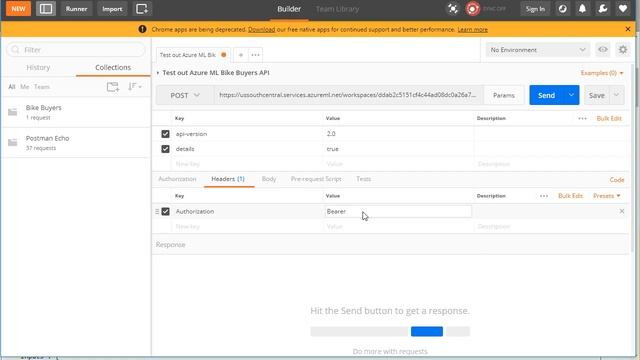Click the Sign In button
This screenshot has width=640, height=360.
(535, 9)
